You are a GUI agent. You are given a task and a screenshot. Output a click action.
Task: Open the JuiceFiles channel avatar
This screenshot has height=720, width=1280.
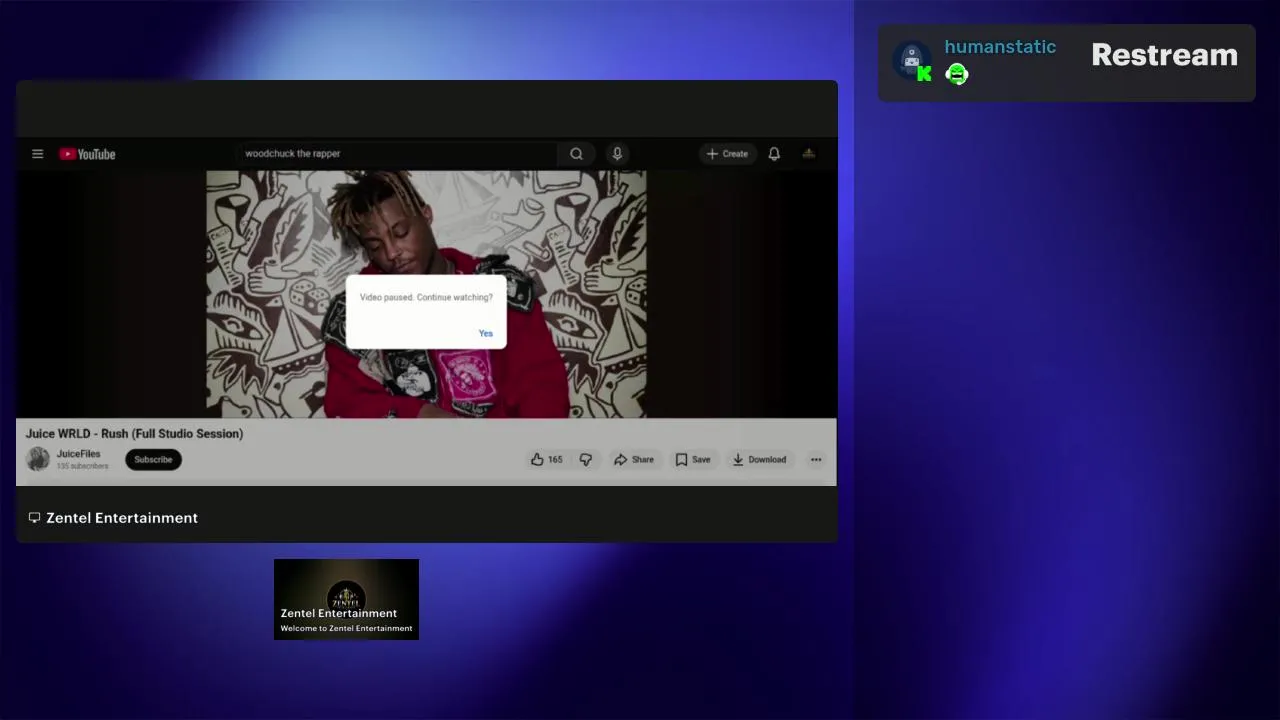pos(38,459)
